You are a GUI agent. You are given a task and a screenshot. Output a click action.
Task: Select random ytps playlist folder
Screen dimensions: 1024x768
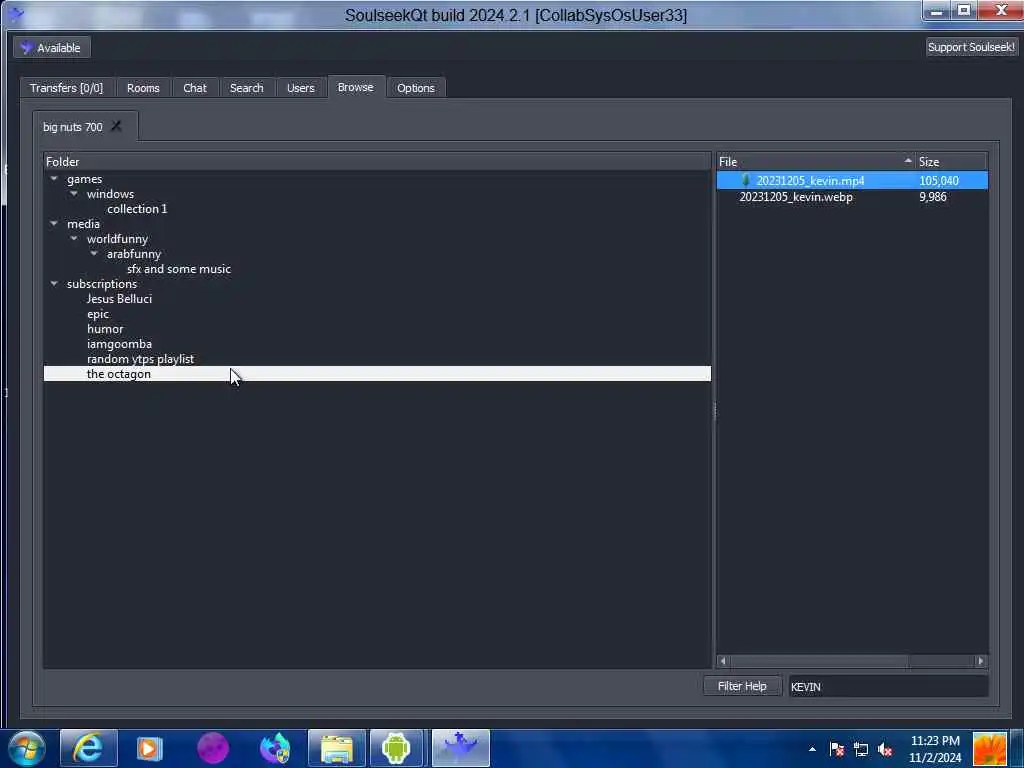140,359
